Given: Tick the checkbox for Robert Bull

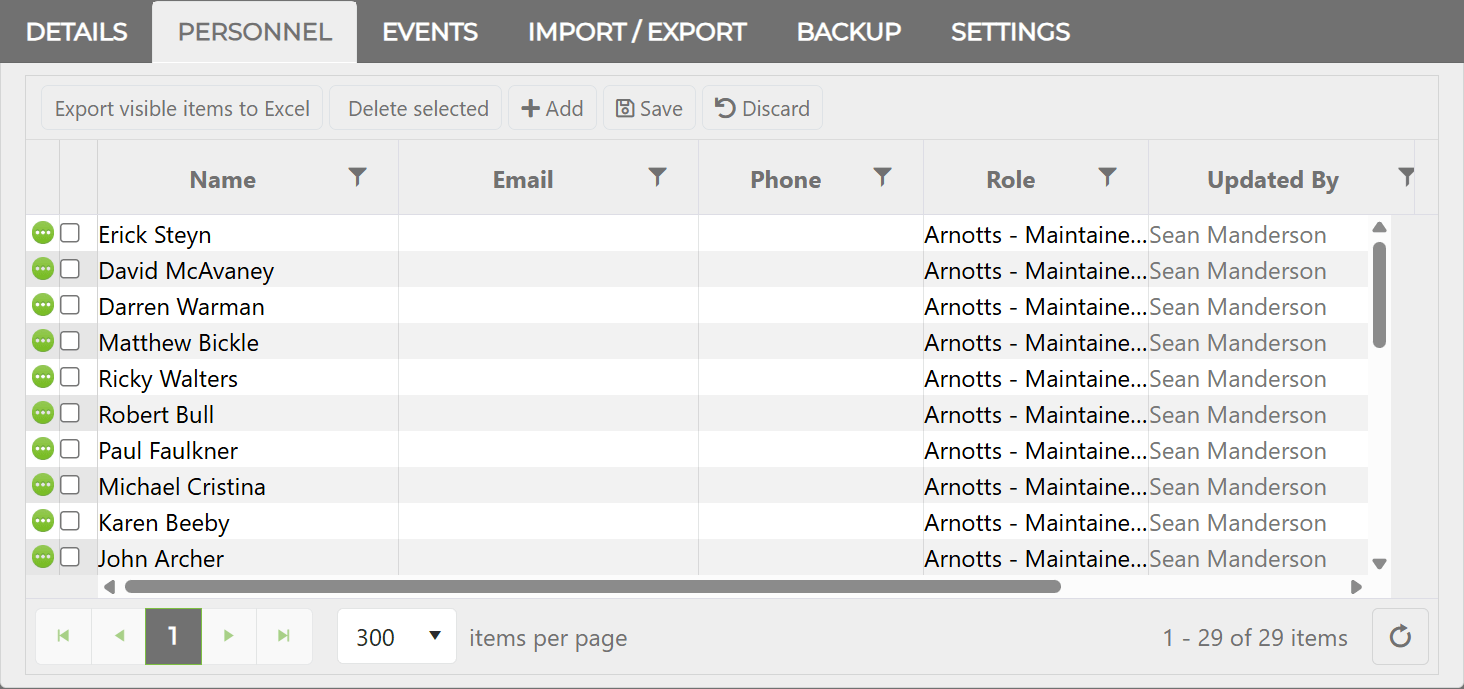Looking at the screenshot, I should (70, 413).
